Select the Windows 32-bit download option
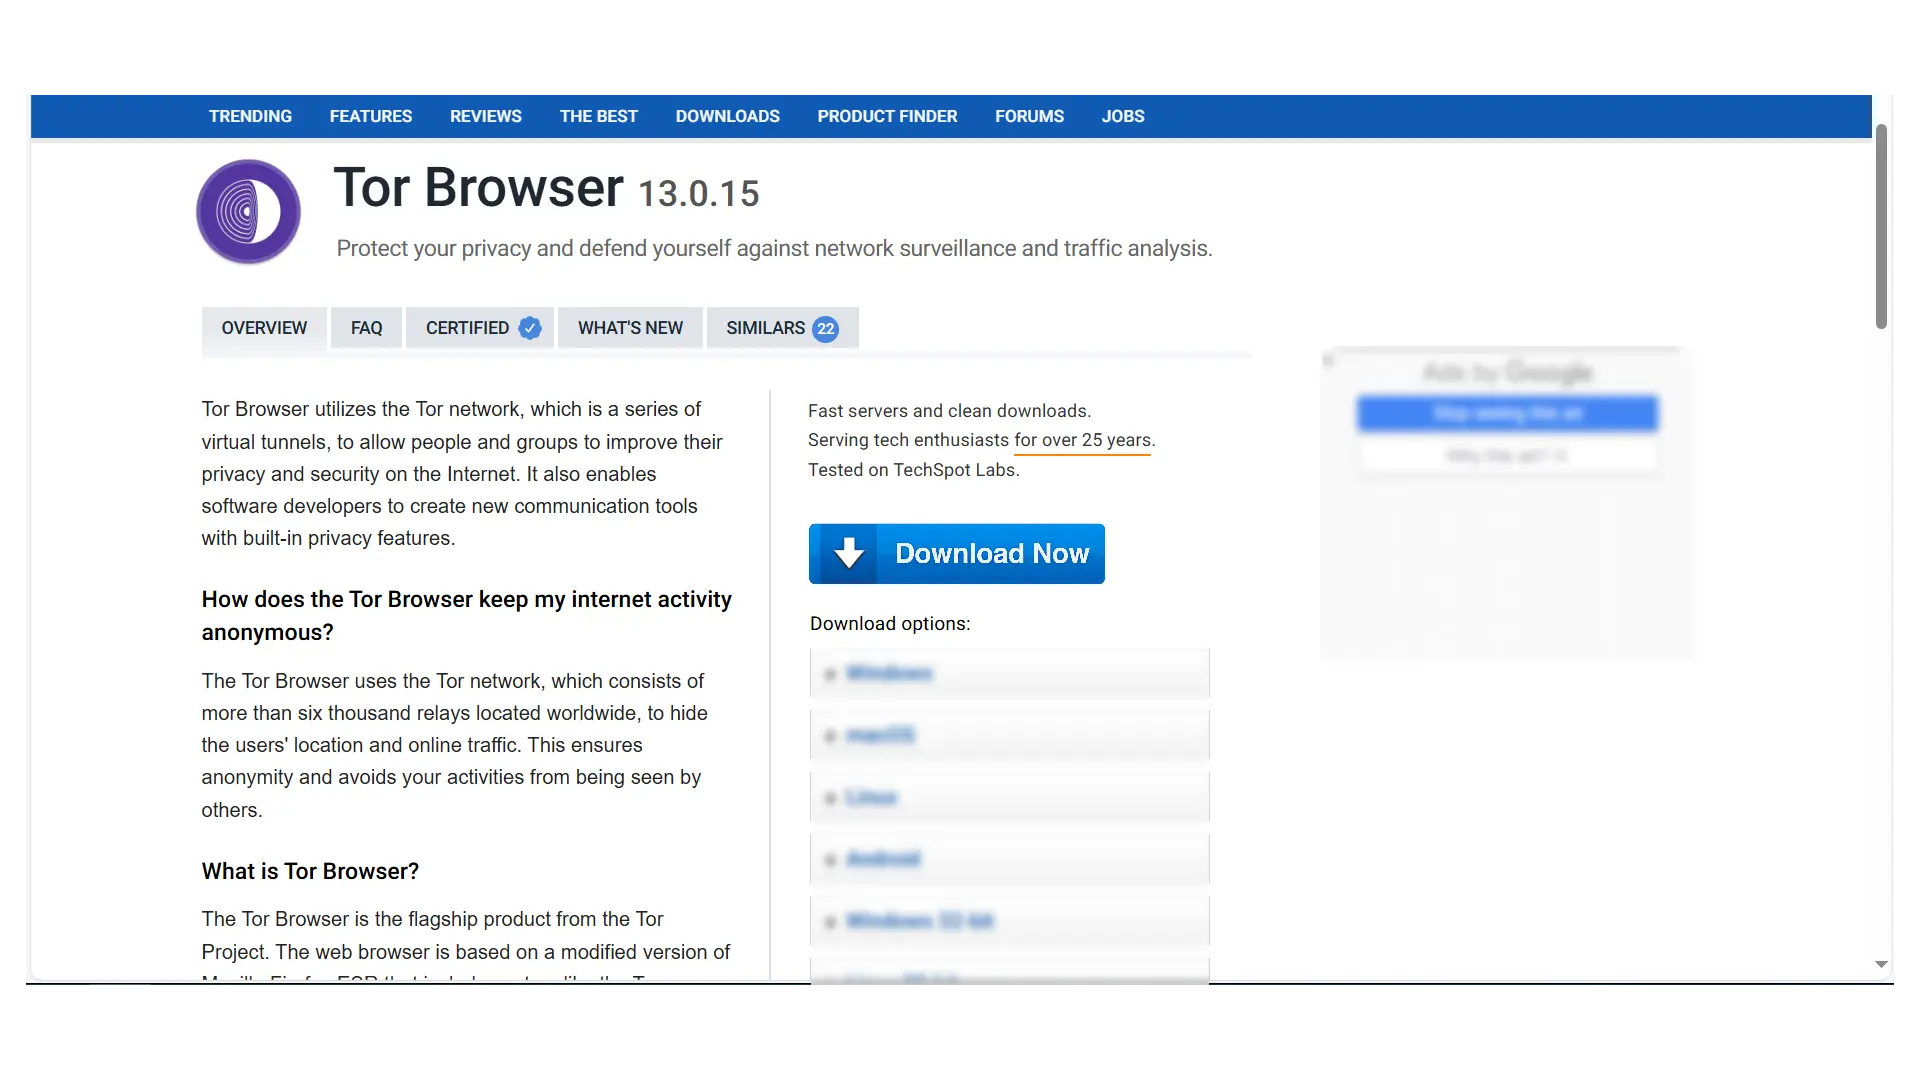1920x1080 pixels. [1009, 921]
